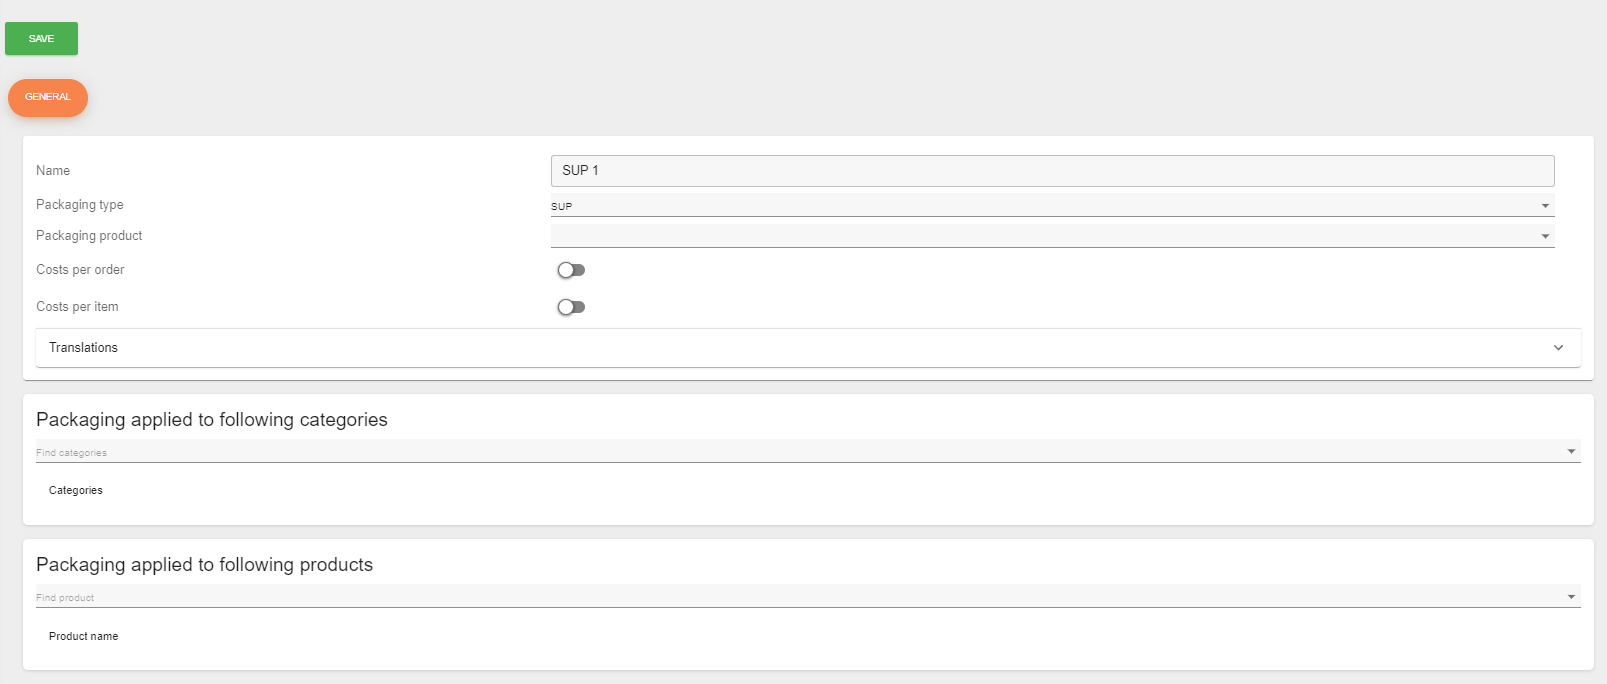The height and width of the screenshot is (684, 1607).
Task: Toggle the Costs per item switch
Action: coord(571,307)
